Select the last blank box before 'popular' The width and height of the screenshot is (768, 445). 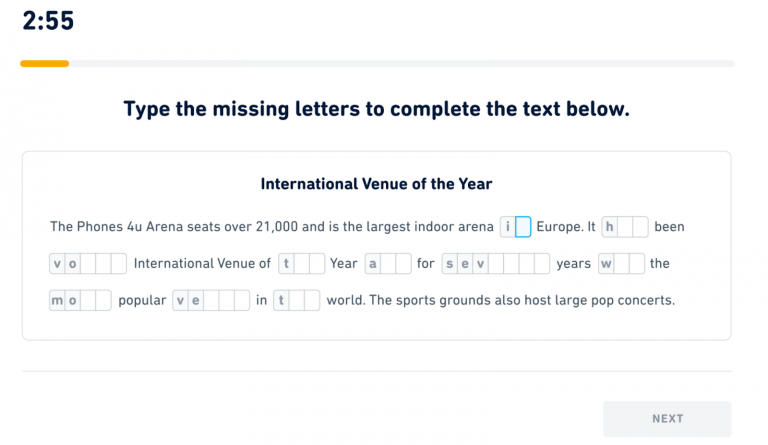[103, 300]
